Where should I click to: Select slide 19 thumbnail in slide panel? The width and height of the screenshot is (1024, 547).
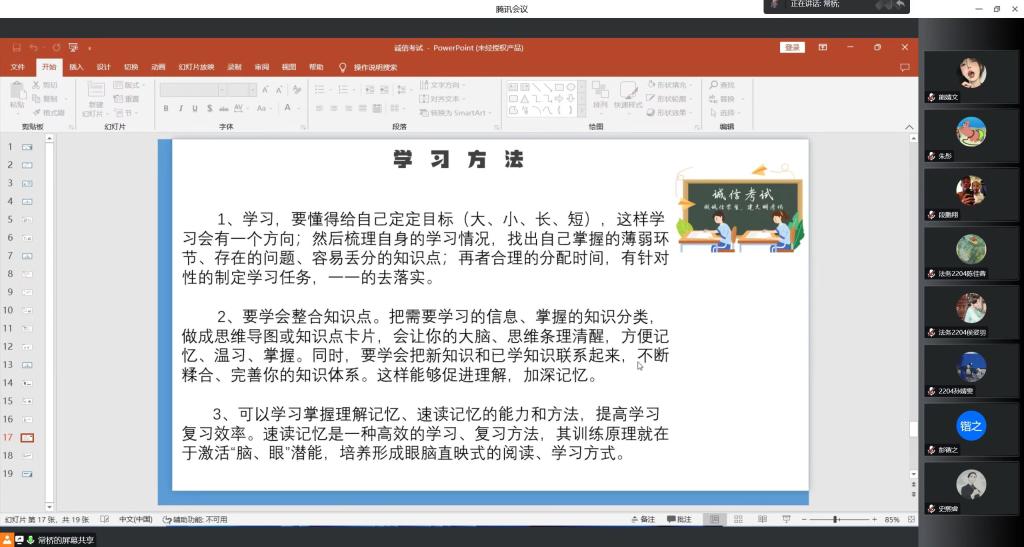point(27,473)
